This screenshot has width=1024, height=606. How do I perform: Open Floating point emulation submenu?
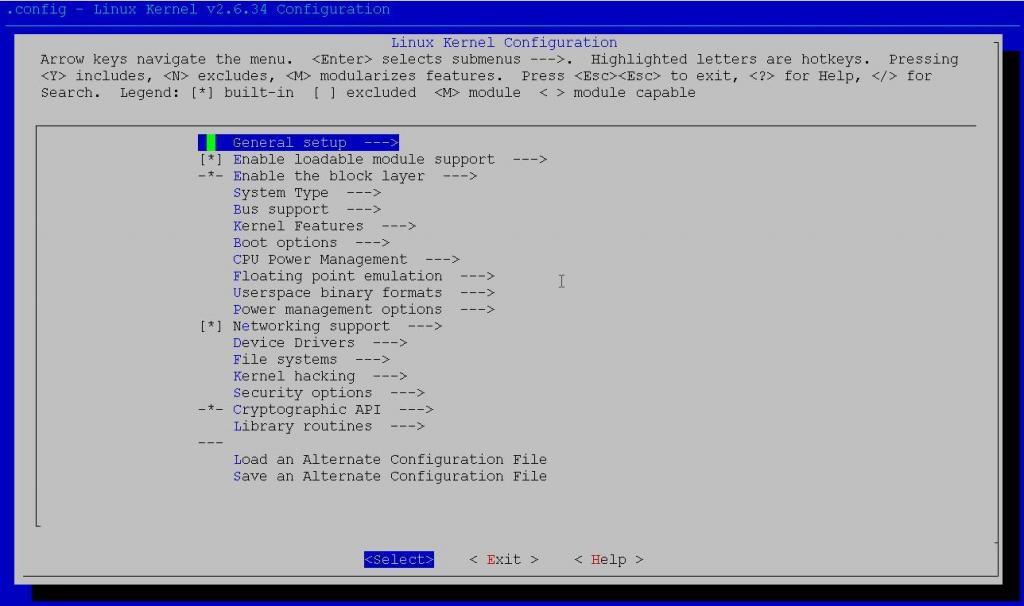coord(364,276)
